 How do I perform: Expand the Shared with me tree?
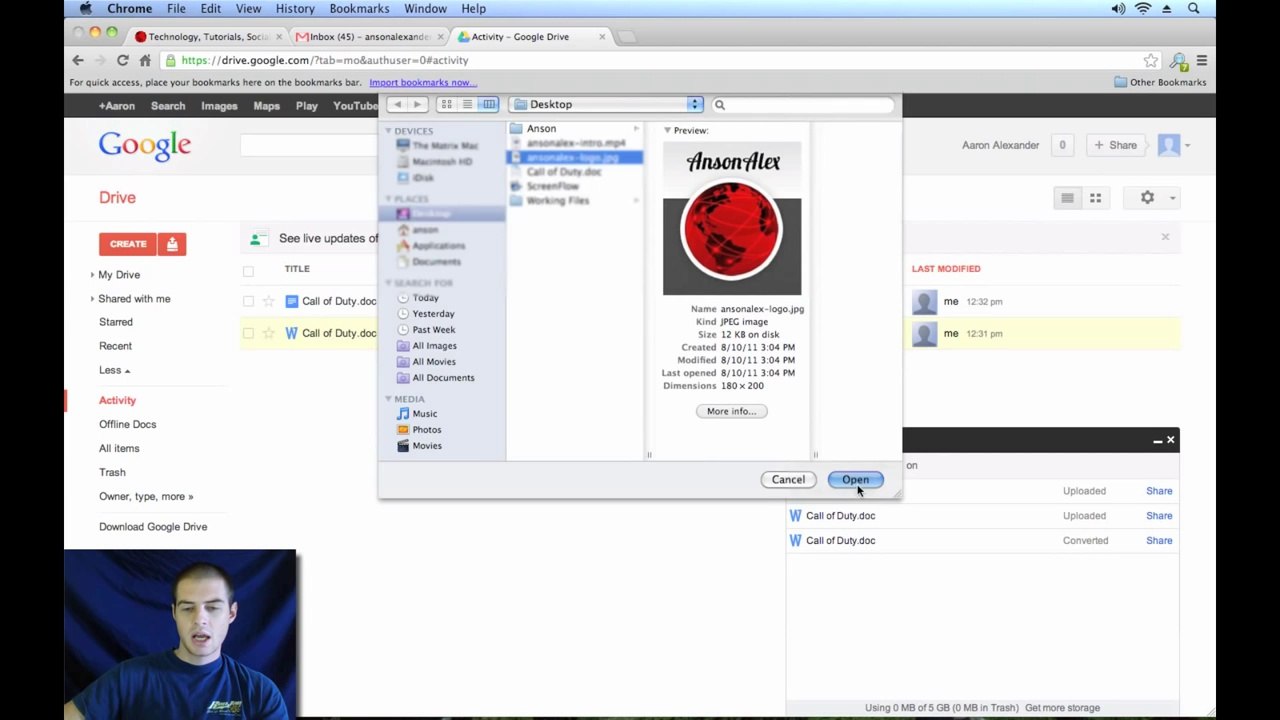92,299
